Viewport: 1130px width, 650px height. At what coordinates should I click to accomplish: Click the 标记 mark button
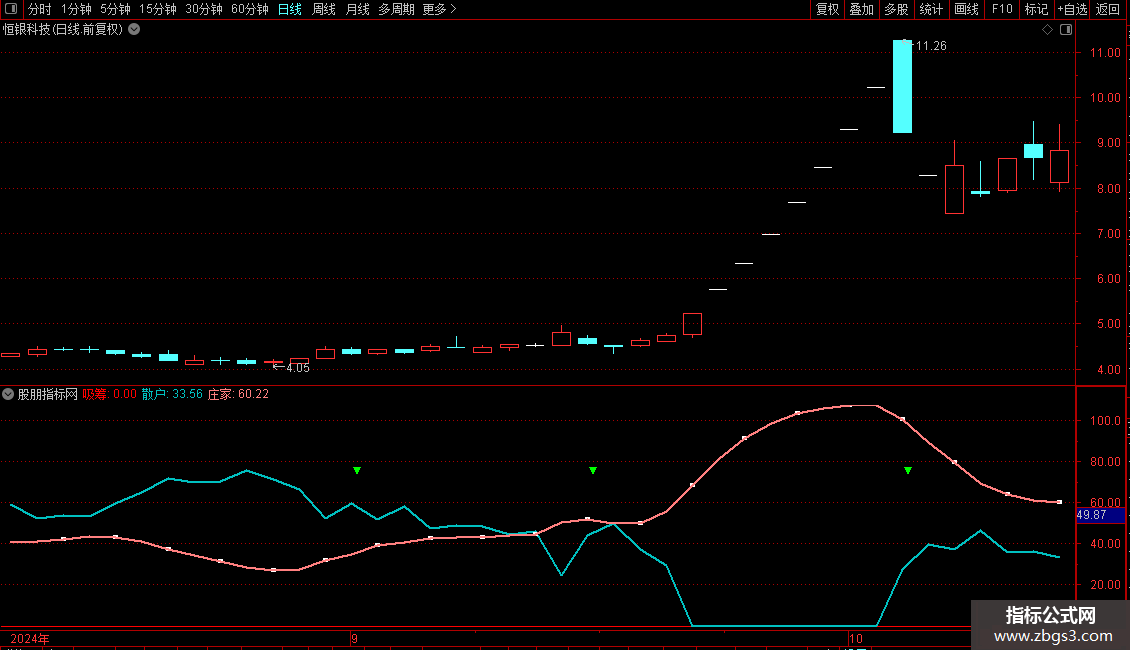point(1036,9)
